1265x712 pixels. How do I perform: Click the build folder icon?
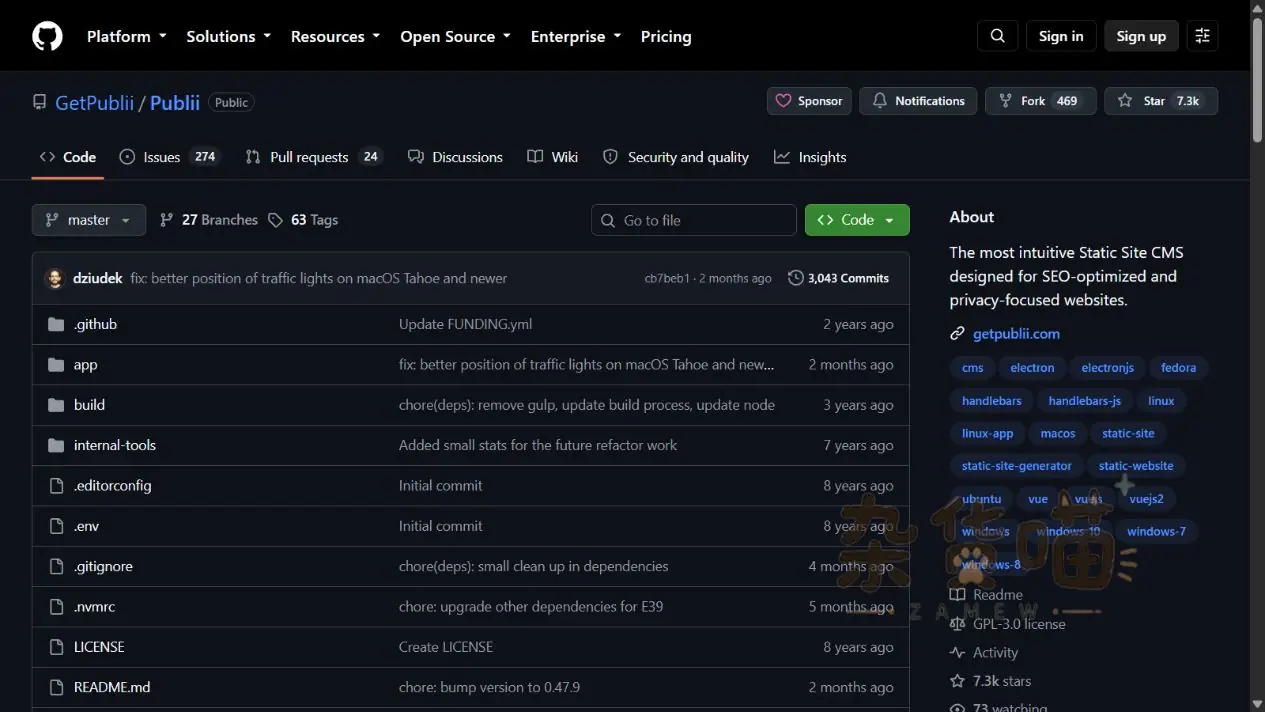(56, 405)
